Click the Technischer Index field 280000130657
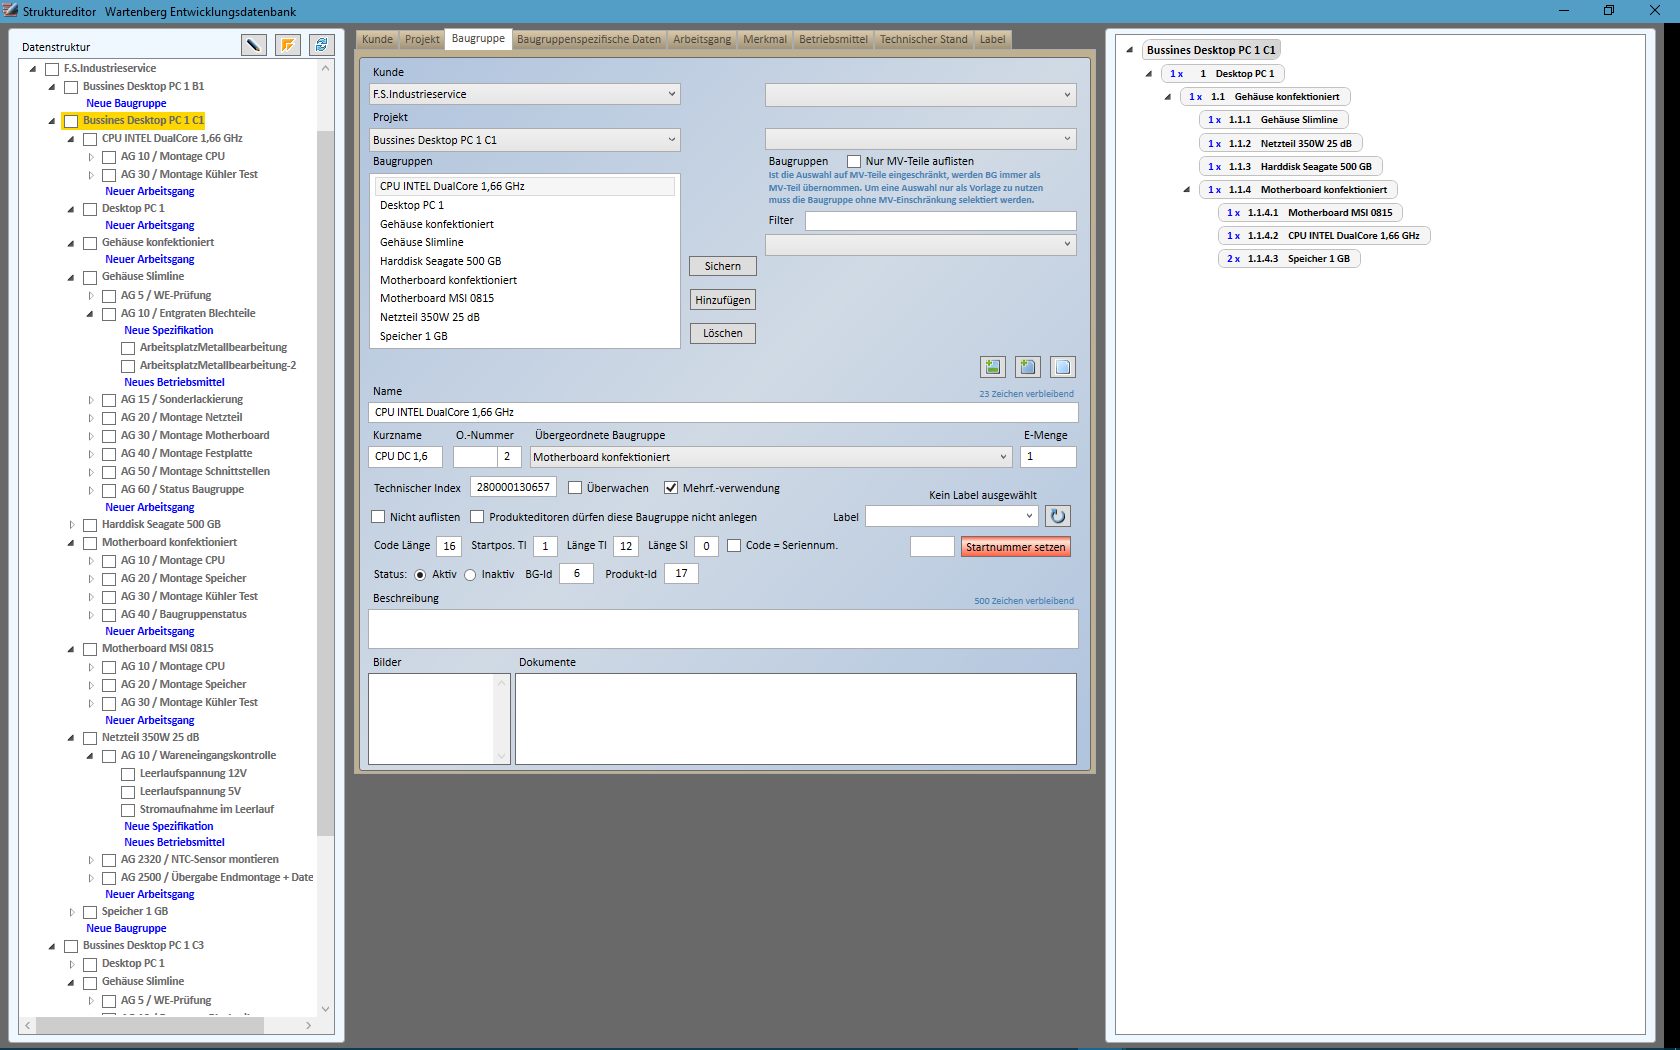Image resolution: width=1680 pixels, height=1050 pixels. [x=513, y=488]
